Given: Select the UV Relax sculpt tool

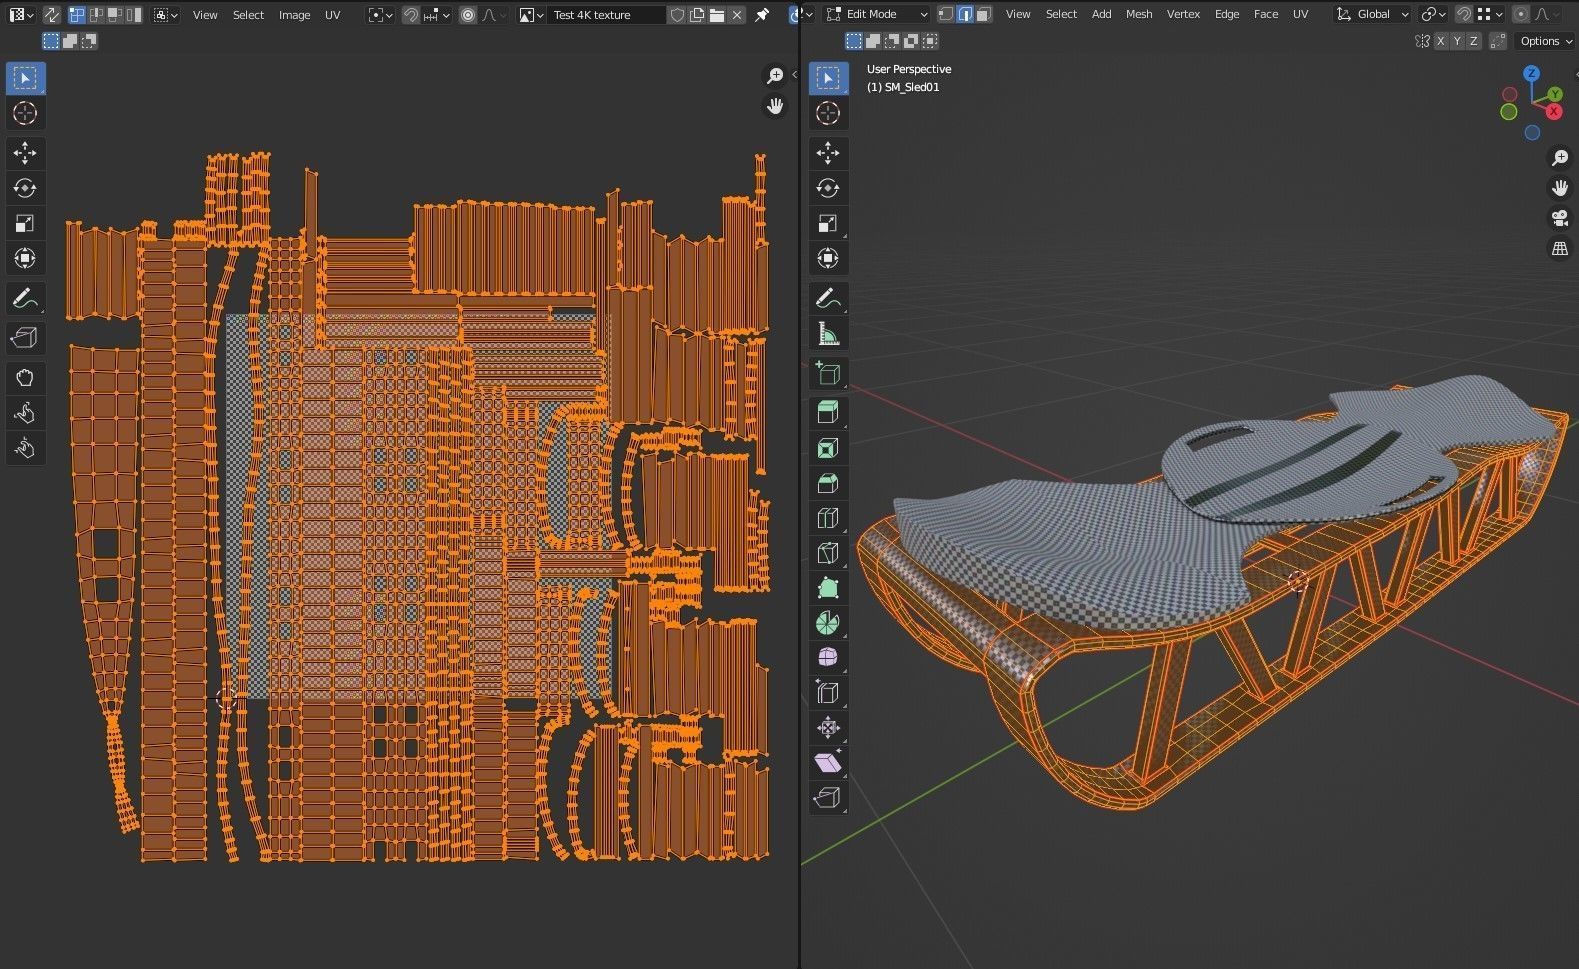Looking at the screenshot, I should pos(25,413).
